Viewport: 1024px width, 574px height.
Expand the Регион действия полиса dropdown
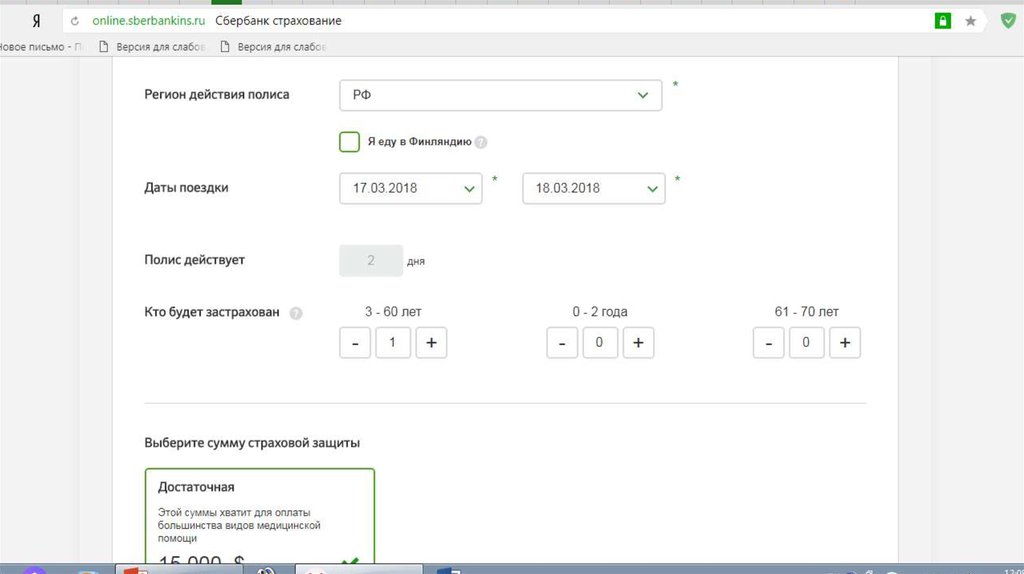tap(500, 95)
